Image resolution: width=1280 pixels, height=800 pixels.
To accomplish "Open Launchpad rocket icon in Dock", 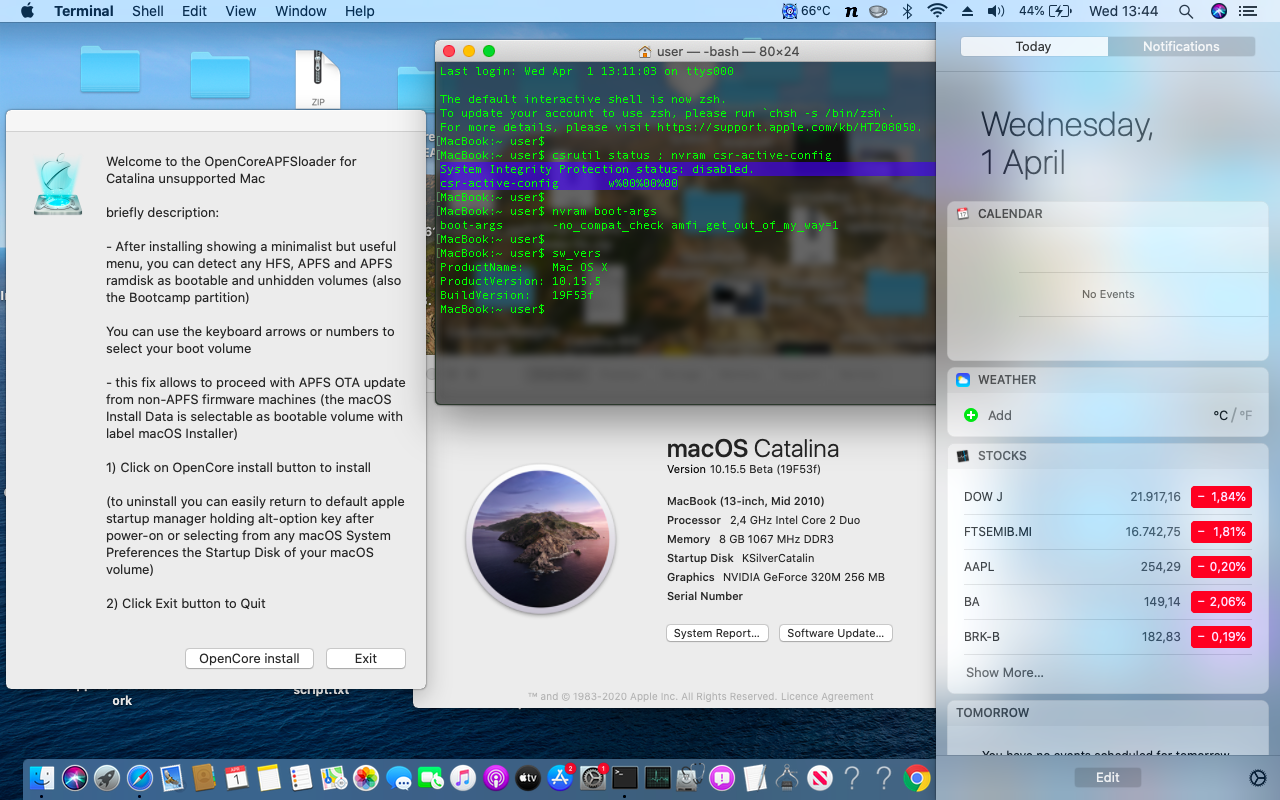I will coord(107,778).
